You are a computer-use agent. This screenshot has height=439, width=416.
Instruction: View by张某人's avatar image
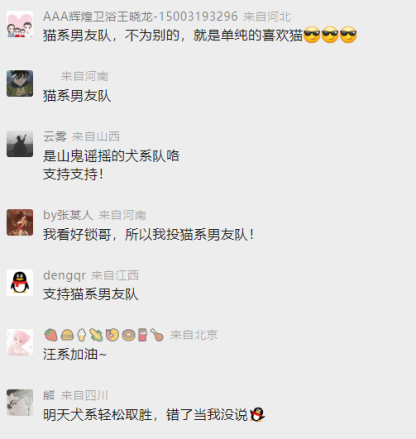pyautogui.click(x=20, y=222)
